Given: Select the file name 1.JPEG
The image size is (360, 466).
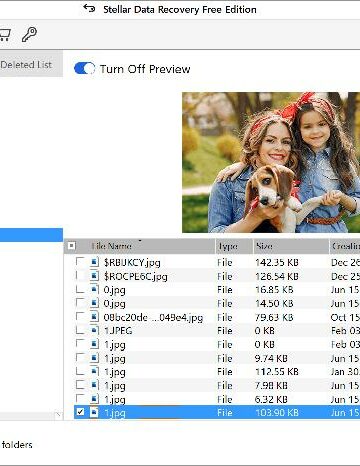Looking at the screenshot, I should tap(118, 331).
